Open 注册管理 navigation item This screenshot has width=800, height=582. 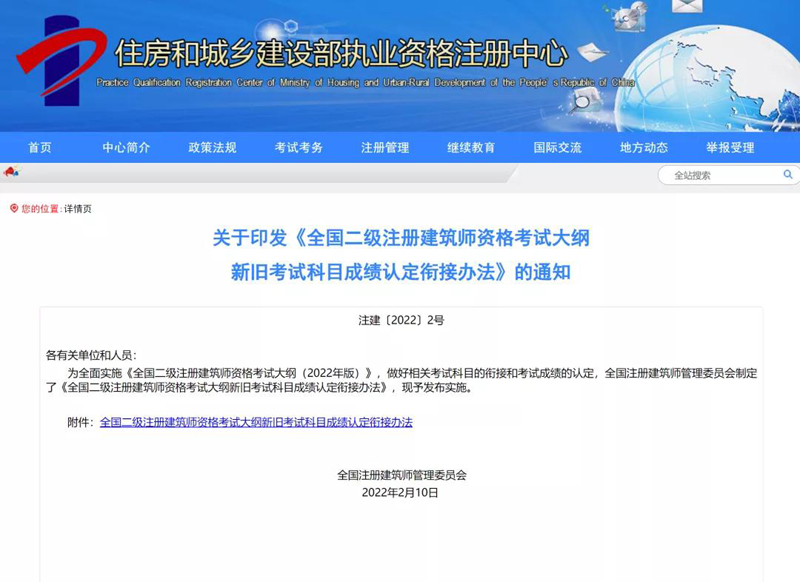(385, 148)
